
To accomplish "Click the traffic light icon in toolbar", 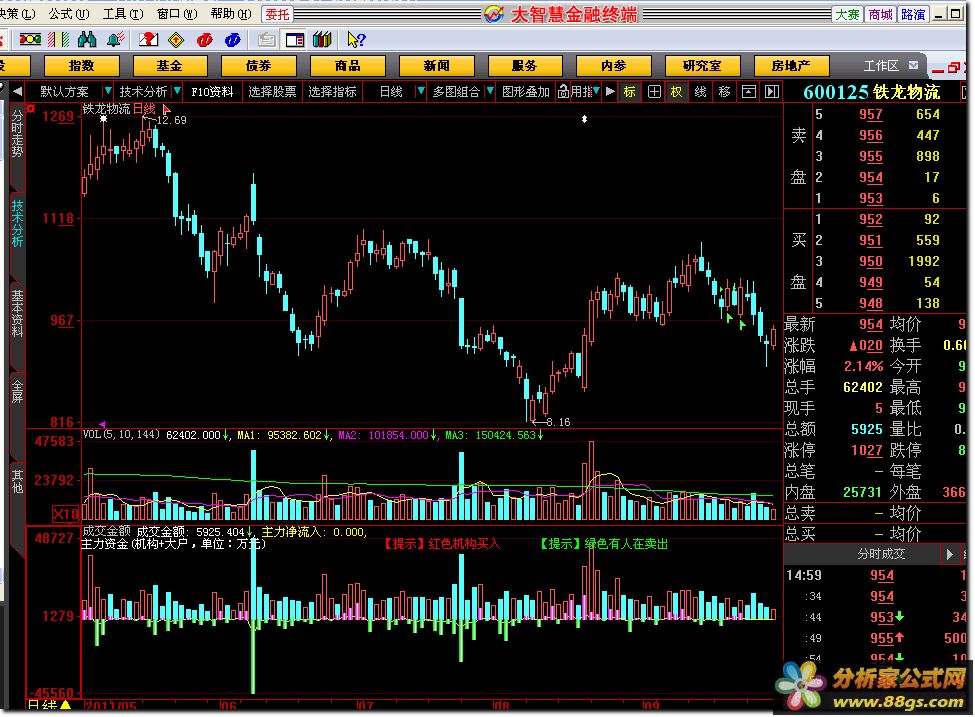I will point(30,40).
